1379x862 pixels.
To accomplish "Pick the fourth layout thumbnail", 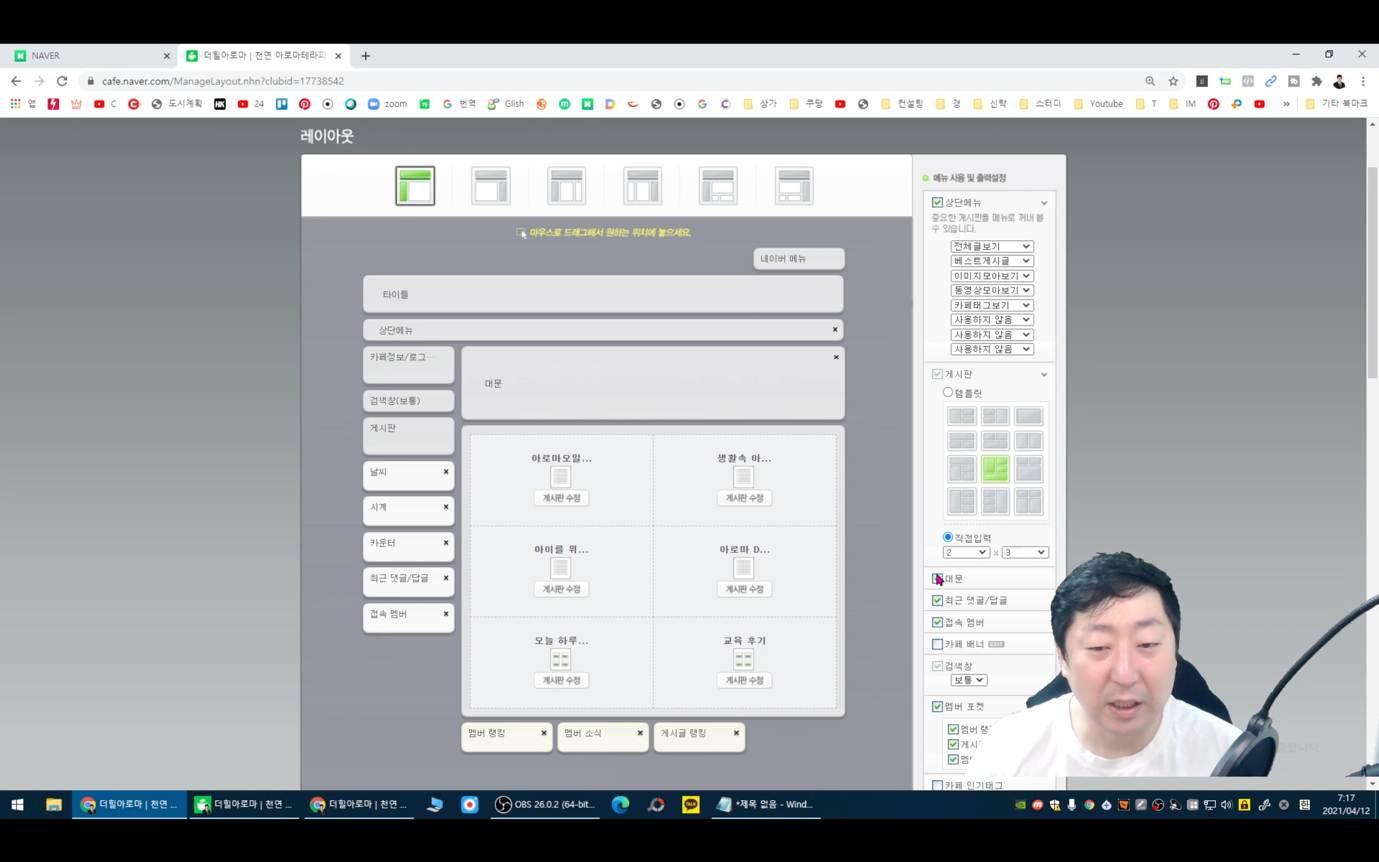I will click(x=642, y=186).
